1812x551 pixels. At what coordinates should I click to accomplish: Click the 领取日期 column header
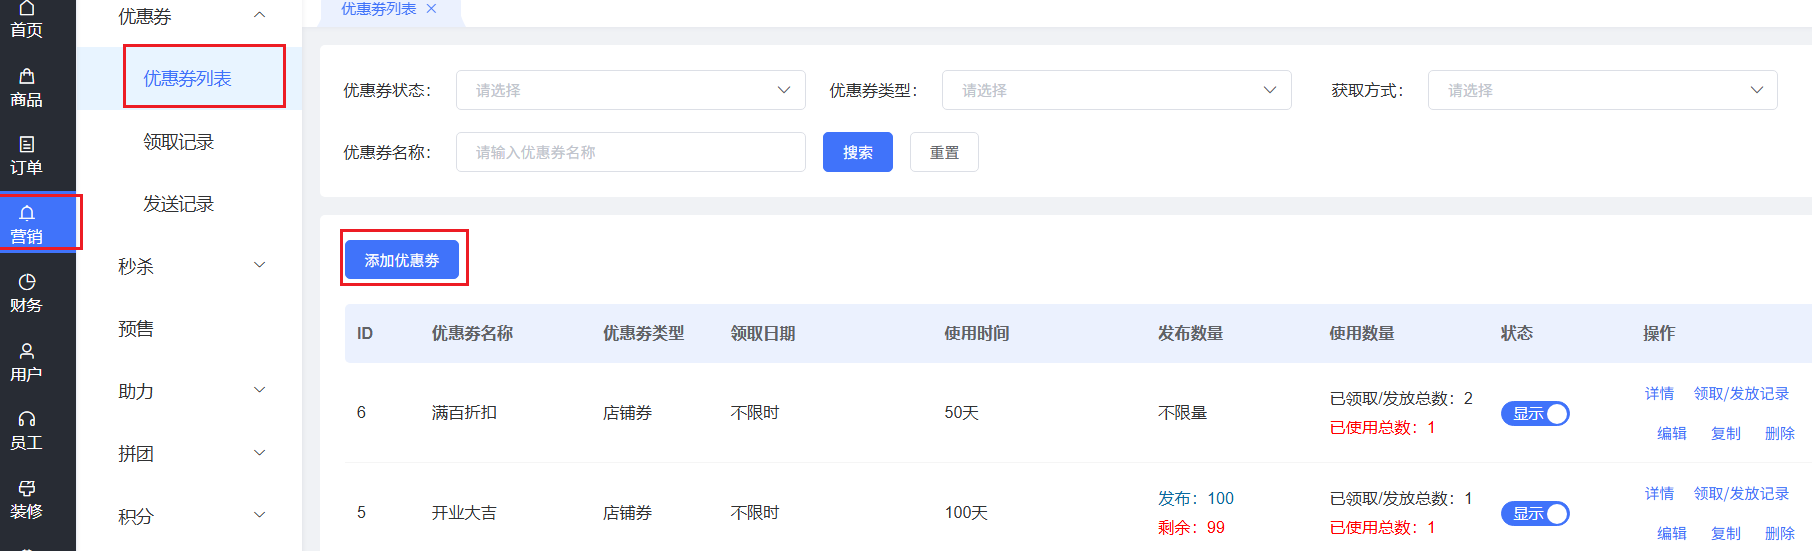click(x=763, y=333)
